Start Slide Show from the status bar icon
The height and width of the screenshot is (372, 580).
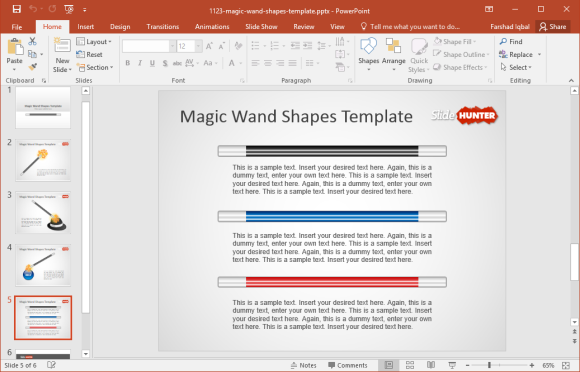(x=452, y=365)
